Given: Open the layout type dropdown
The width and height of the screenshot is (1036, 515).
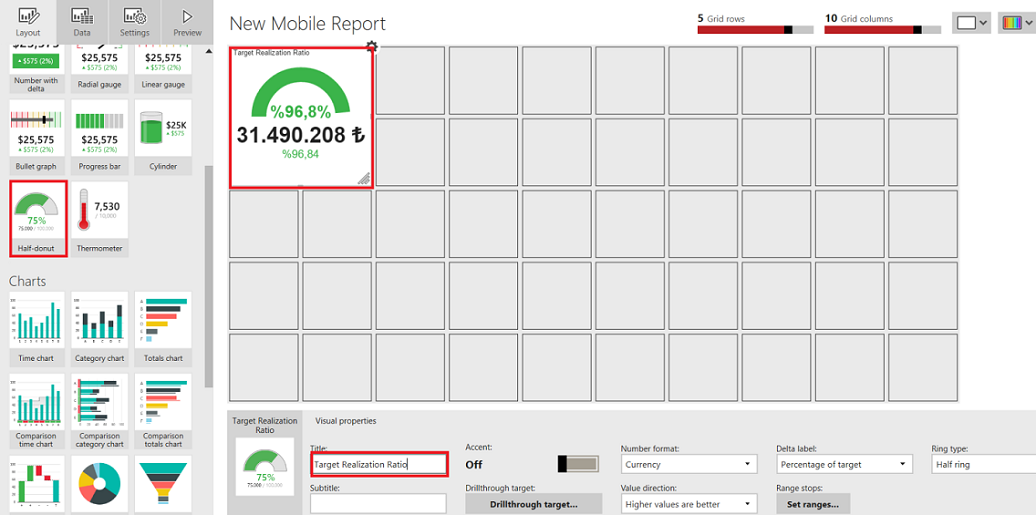Looking at the screenshot, I should (971, 22).
